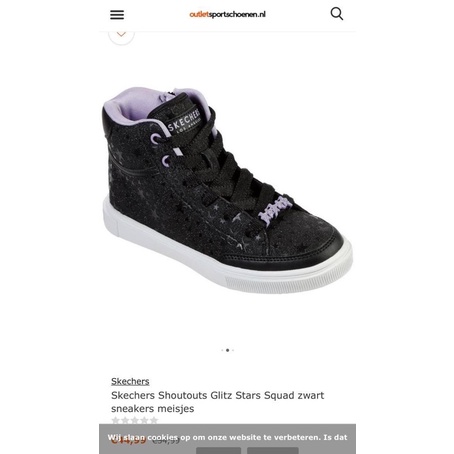Rate the product with the third star
Viewport: 454px width, 454px height.
pyautogui.click(x=135, y=421)
